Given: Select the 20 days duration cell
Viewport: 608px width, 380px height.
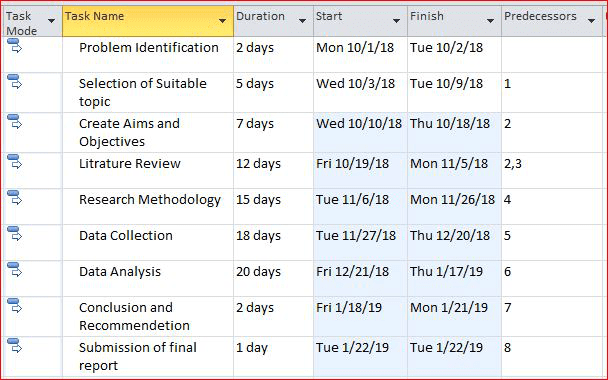Looking at the screenshot, I should (273, 279).
